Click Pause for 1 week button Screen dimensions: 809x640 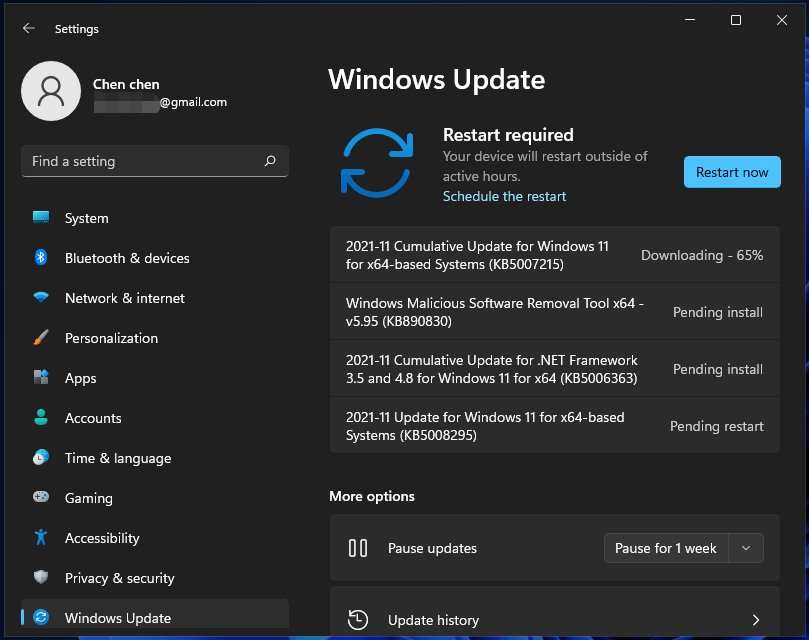pos(666,548)
